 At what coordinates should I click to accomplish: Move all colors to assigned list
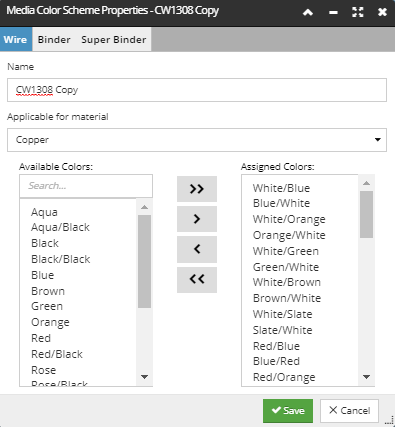pyautogui.click(x=197, y=189)
